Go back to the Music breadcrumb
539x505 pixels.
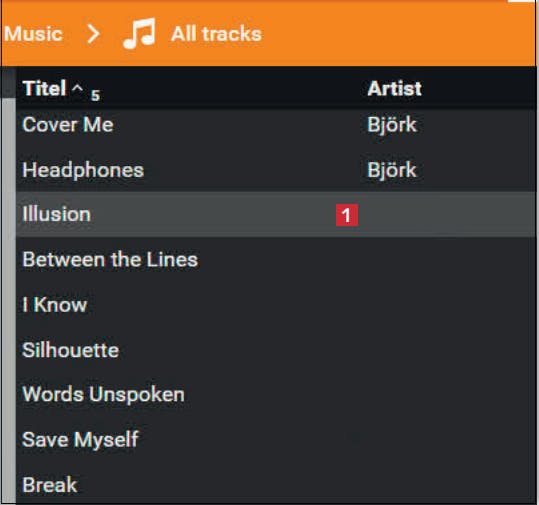(33, 34)
